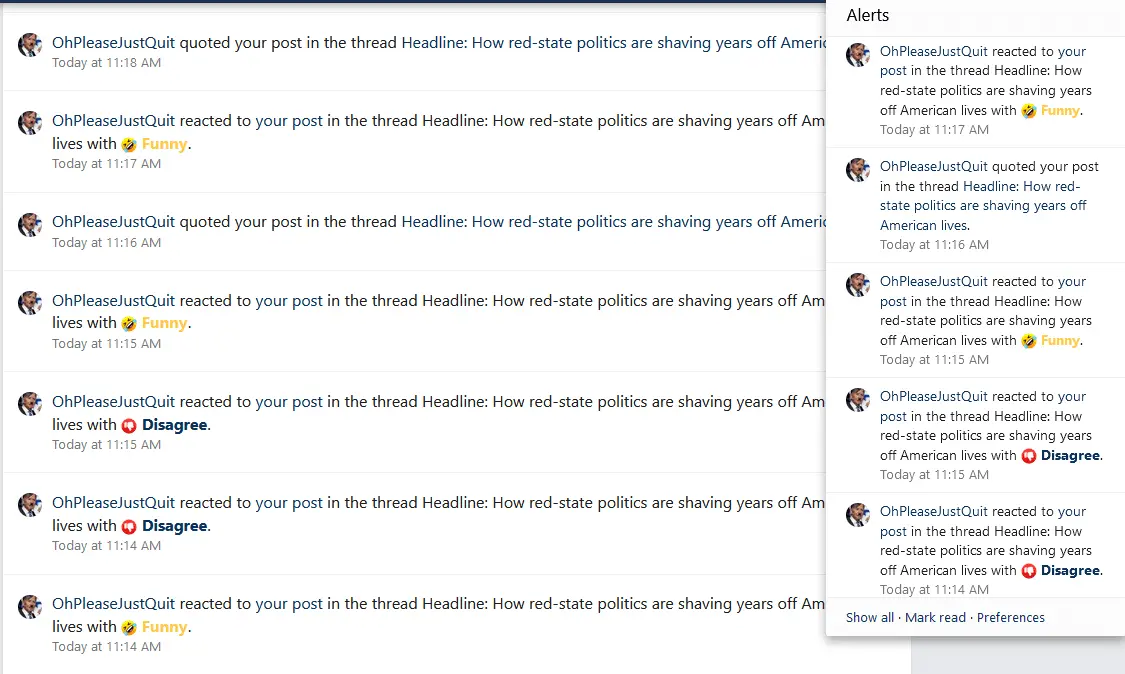
Task: Click the Funny emoji in the Alerts panel 11:15 AM alert
Action: pos(1028,341)
